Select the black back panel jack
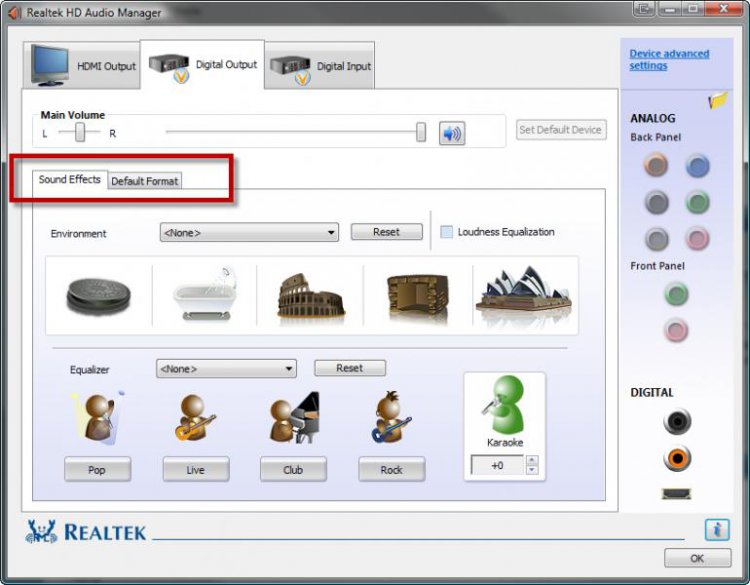Screen dimensions: 750x585 pos(656,202)
